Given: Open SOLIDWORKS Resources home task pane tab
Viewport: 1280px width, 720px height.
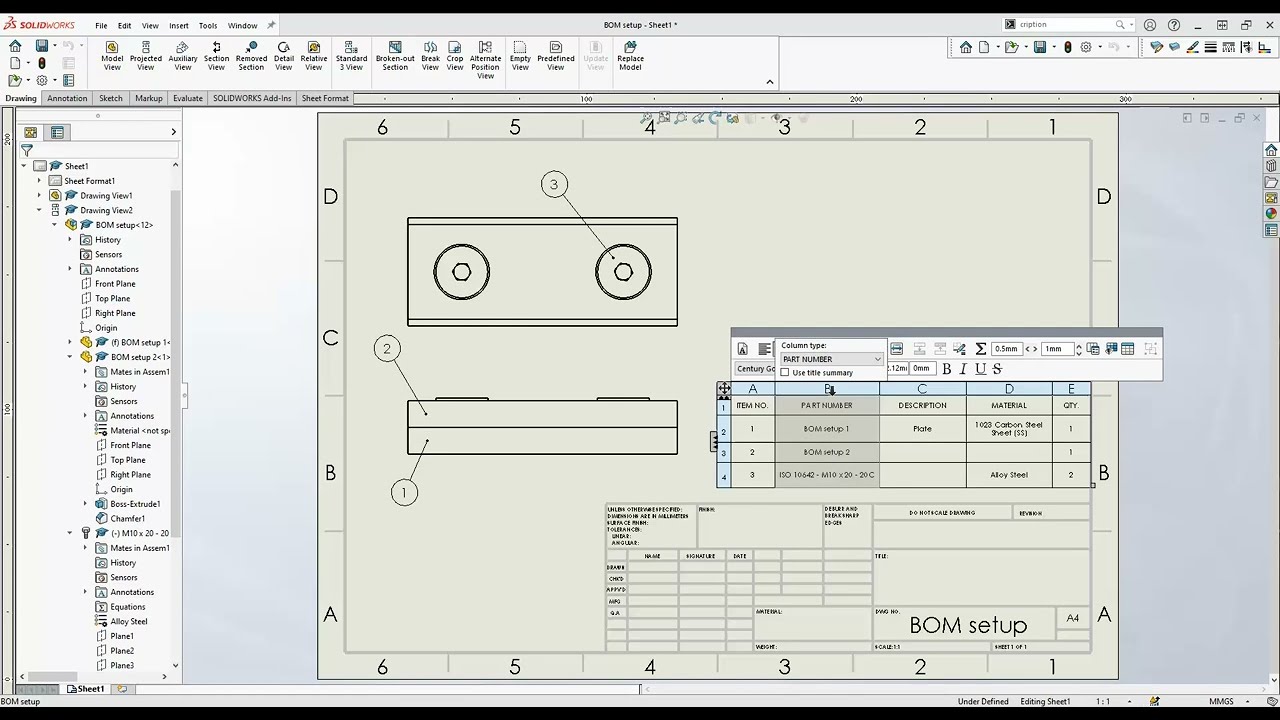Looking at the screenshot, I should tap(1271, 150).
